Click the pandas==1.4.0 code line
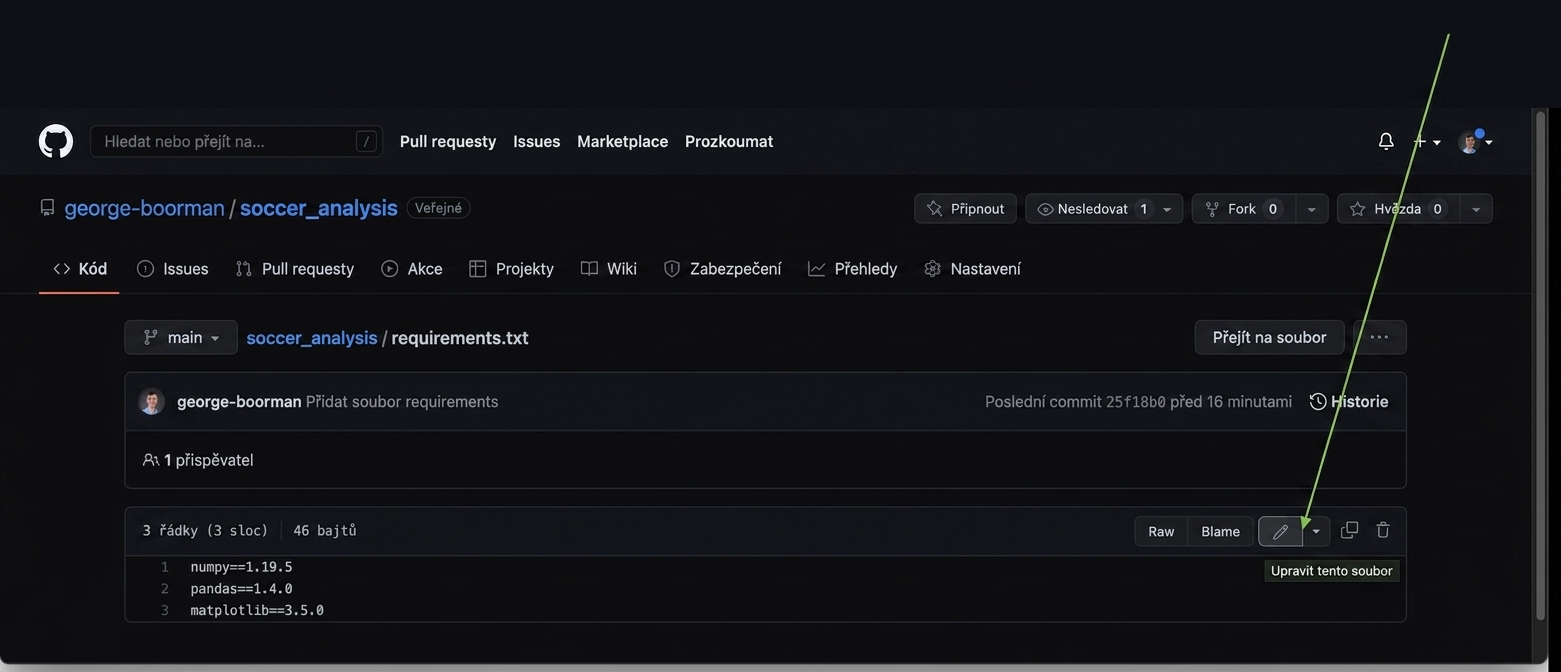Screen dimensions: 1561x672 coord(242,589)
